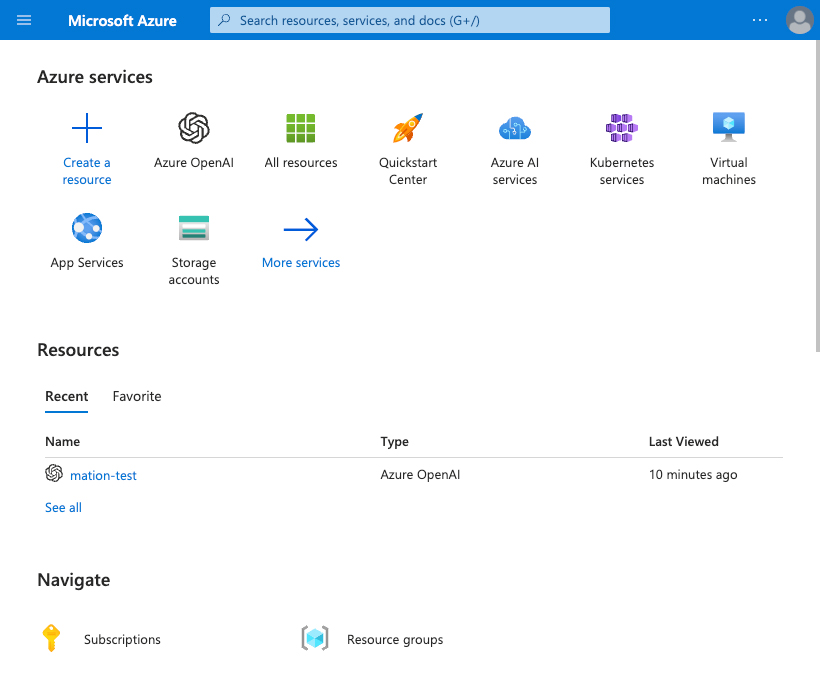This screenshot has width=820, height=680.
Task: Focus the search resources, services, and docs field
Action: pos(409,20)
